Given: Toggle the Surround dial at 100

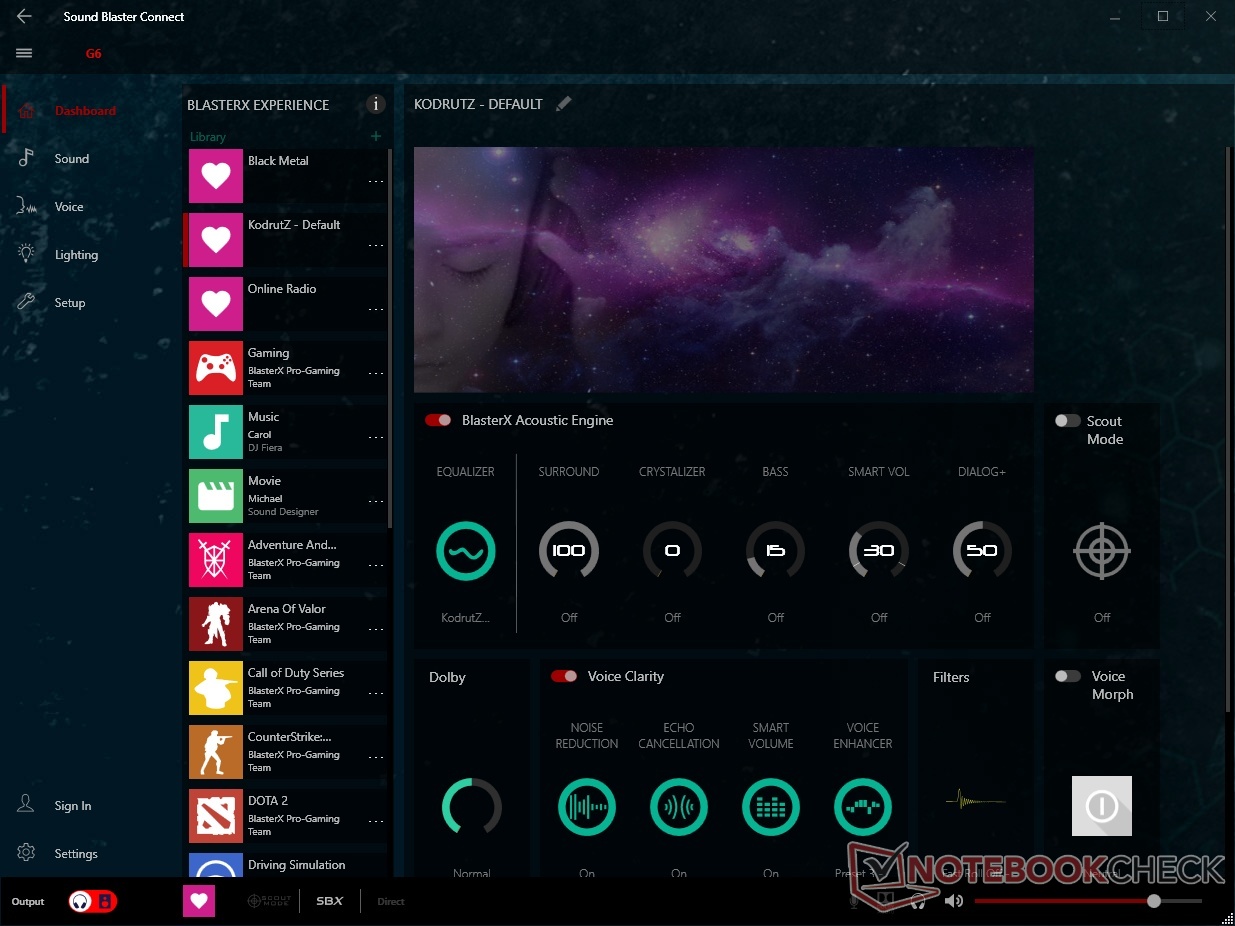Looking at the screenshot, I should coord(569,551).
